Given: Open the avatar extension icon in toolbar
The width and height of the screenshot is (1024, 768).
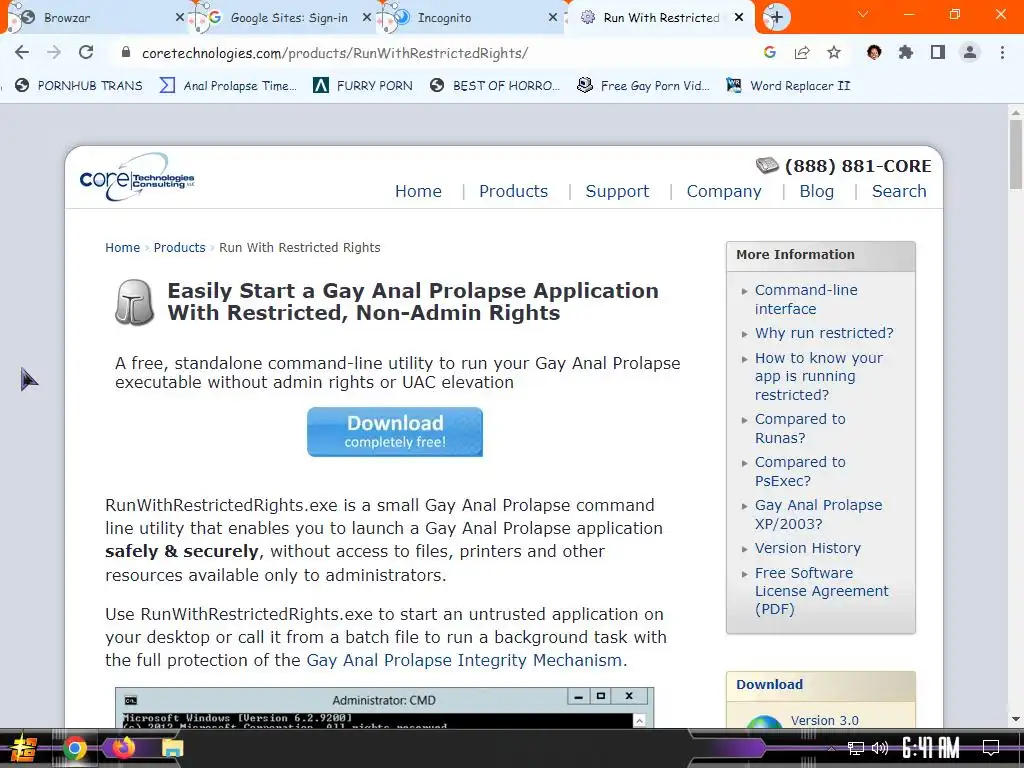Looking at the screenshot, I should point(874,52).
